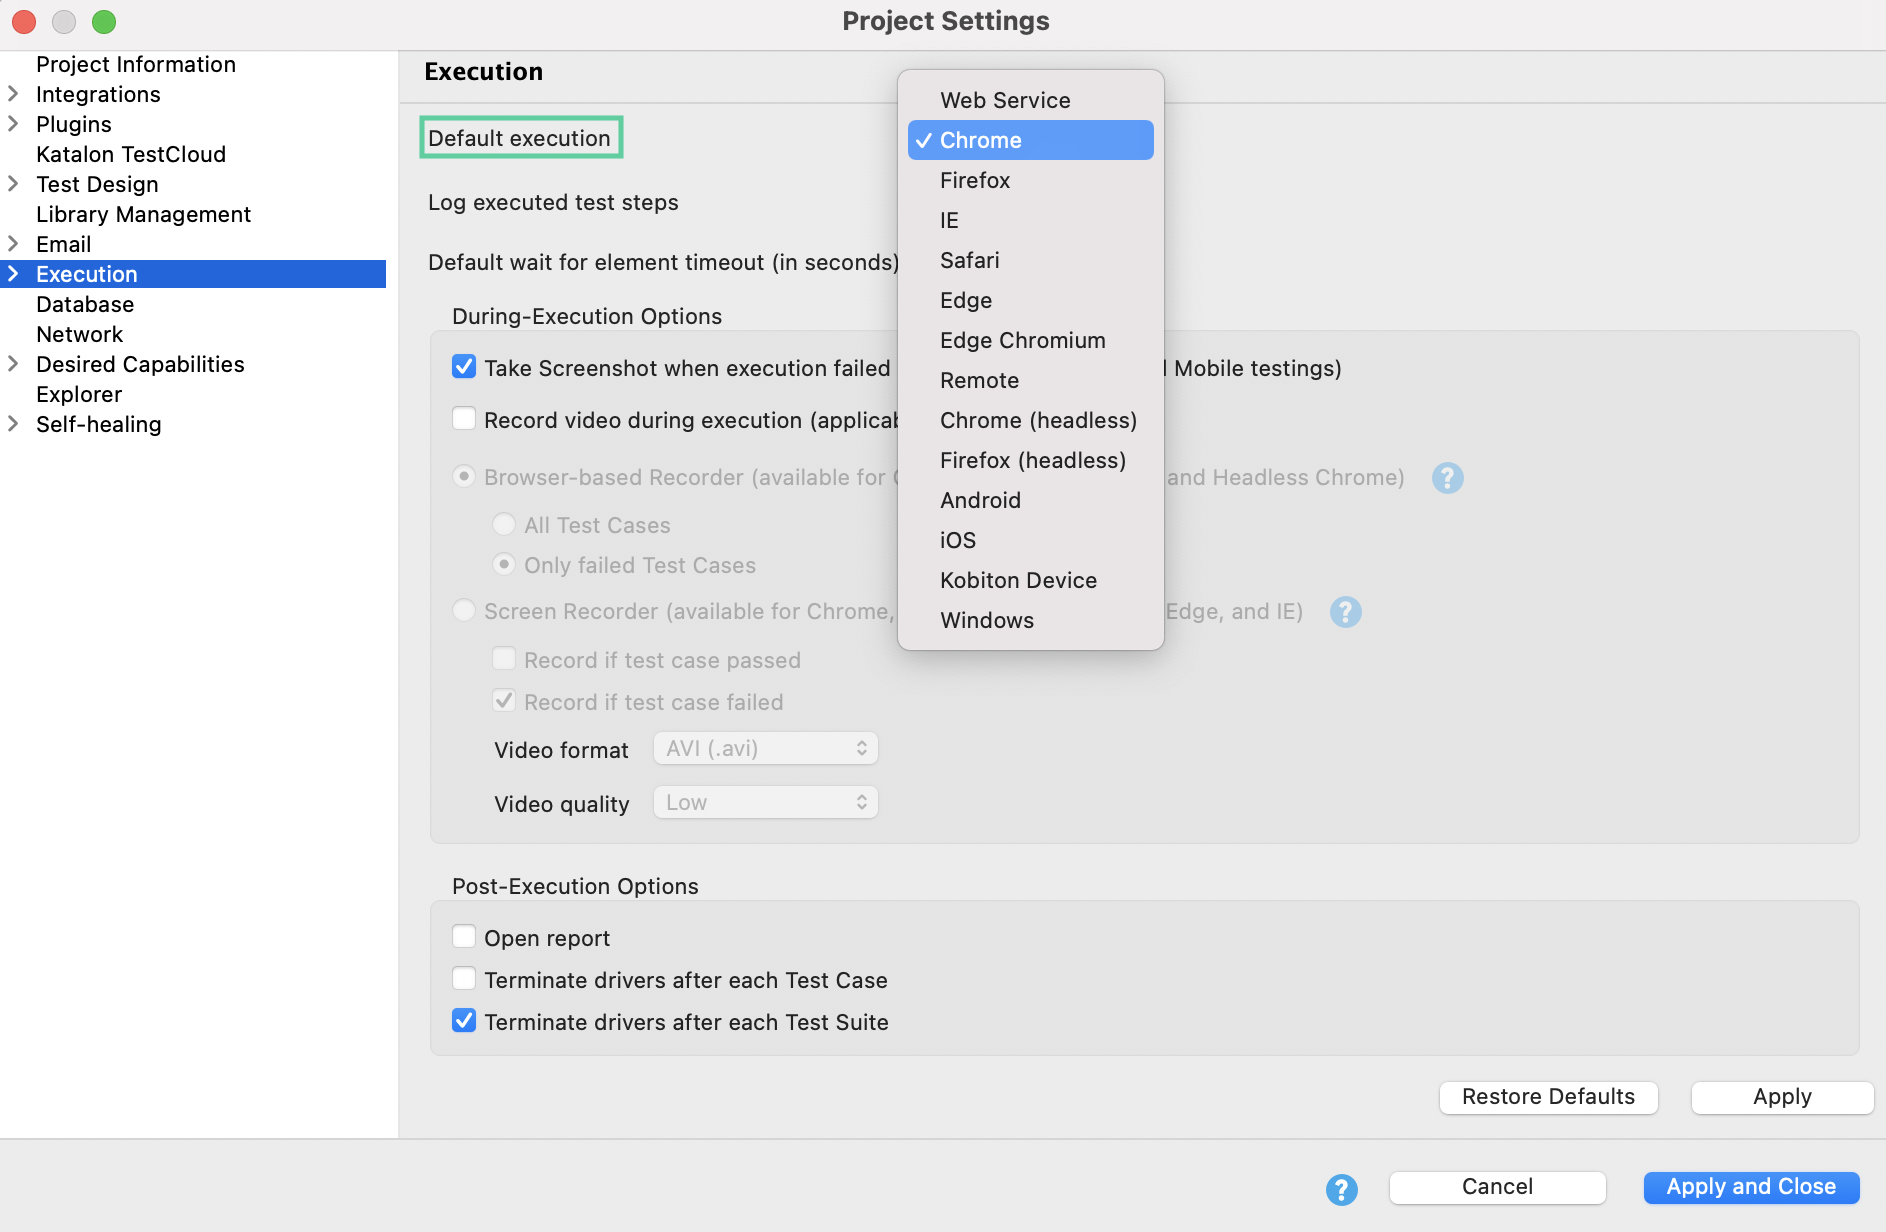The height and width of the screenshot is (1232, 1886).
Task: Check the Open report option
Action: (464, 937)
